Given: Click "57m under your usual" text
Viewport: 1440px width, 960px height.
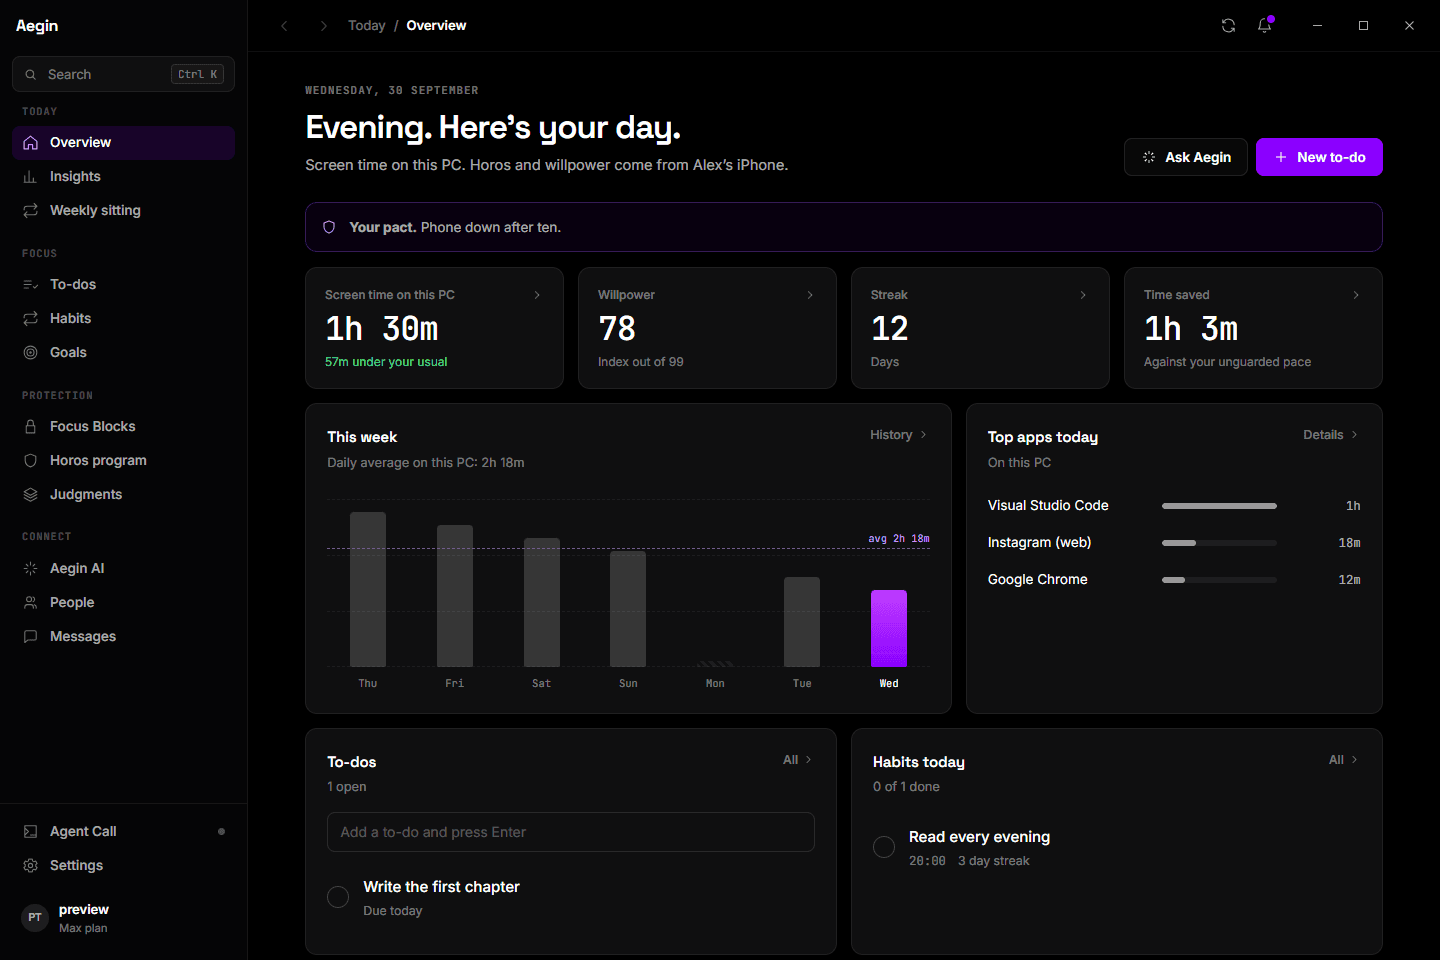Looking at the screenshot, I should click(x=386, y=362).
